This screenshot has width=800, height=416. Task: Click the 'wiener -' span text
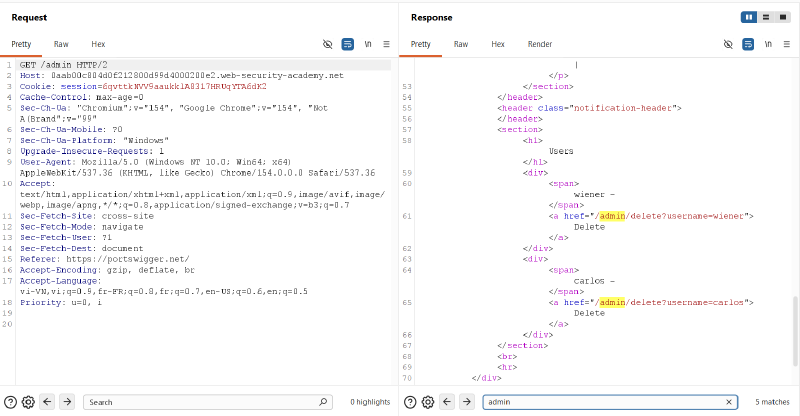point(594,194)
